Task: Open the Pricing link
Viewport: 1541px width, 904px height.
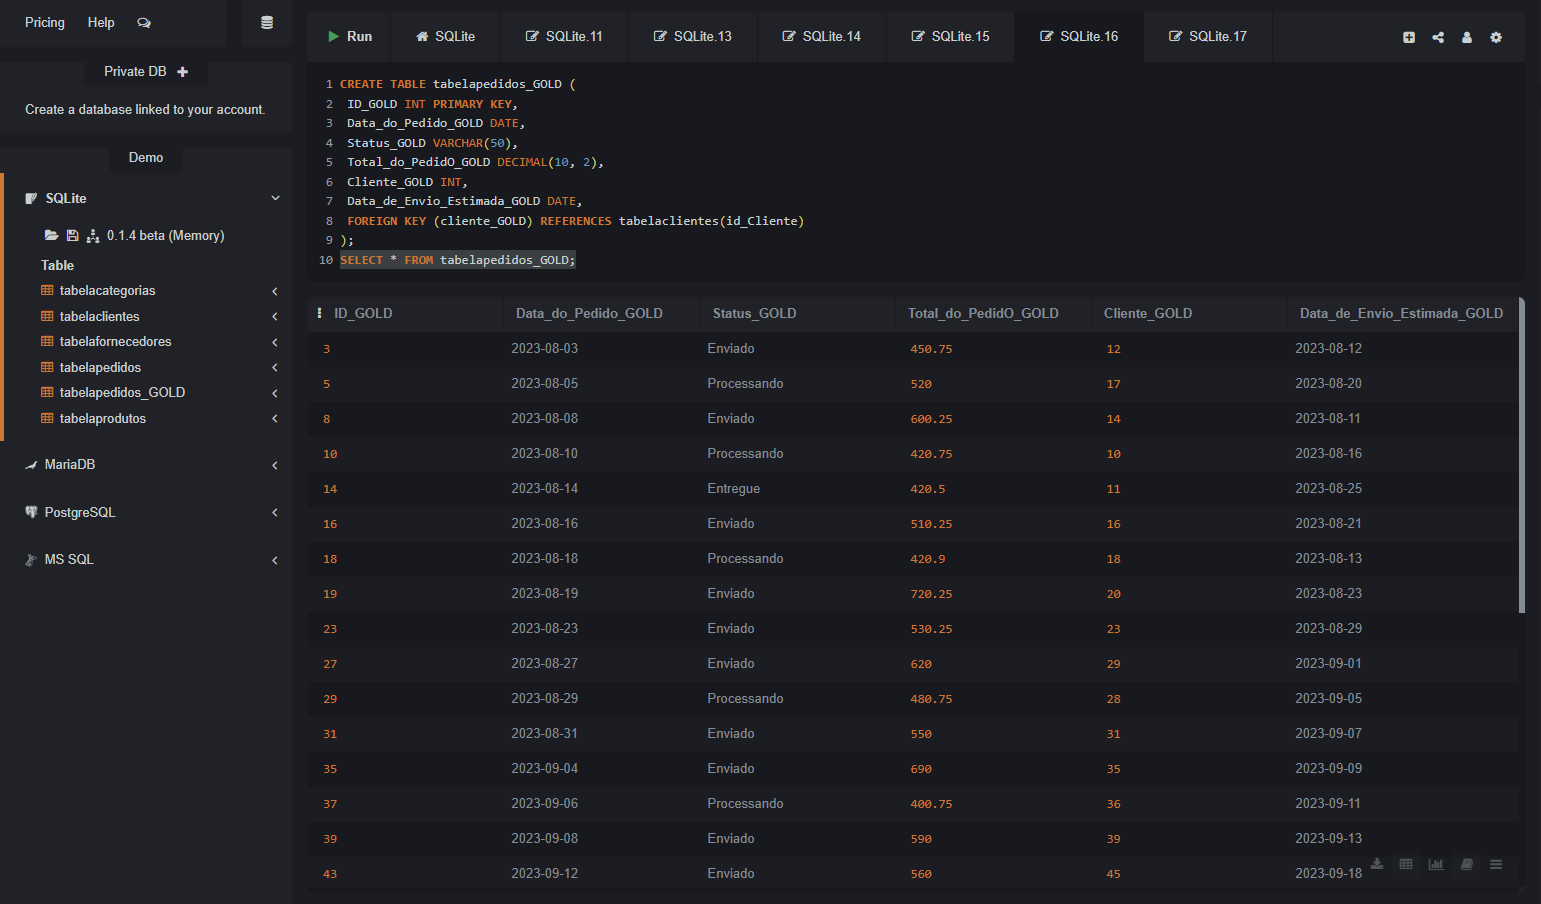Action: [x=45, y=23]
